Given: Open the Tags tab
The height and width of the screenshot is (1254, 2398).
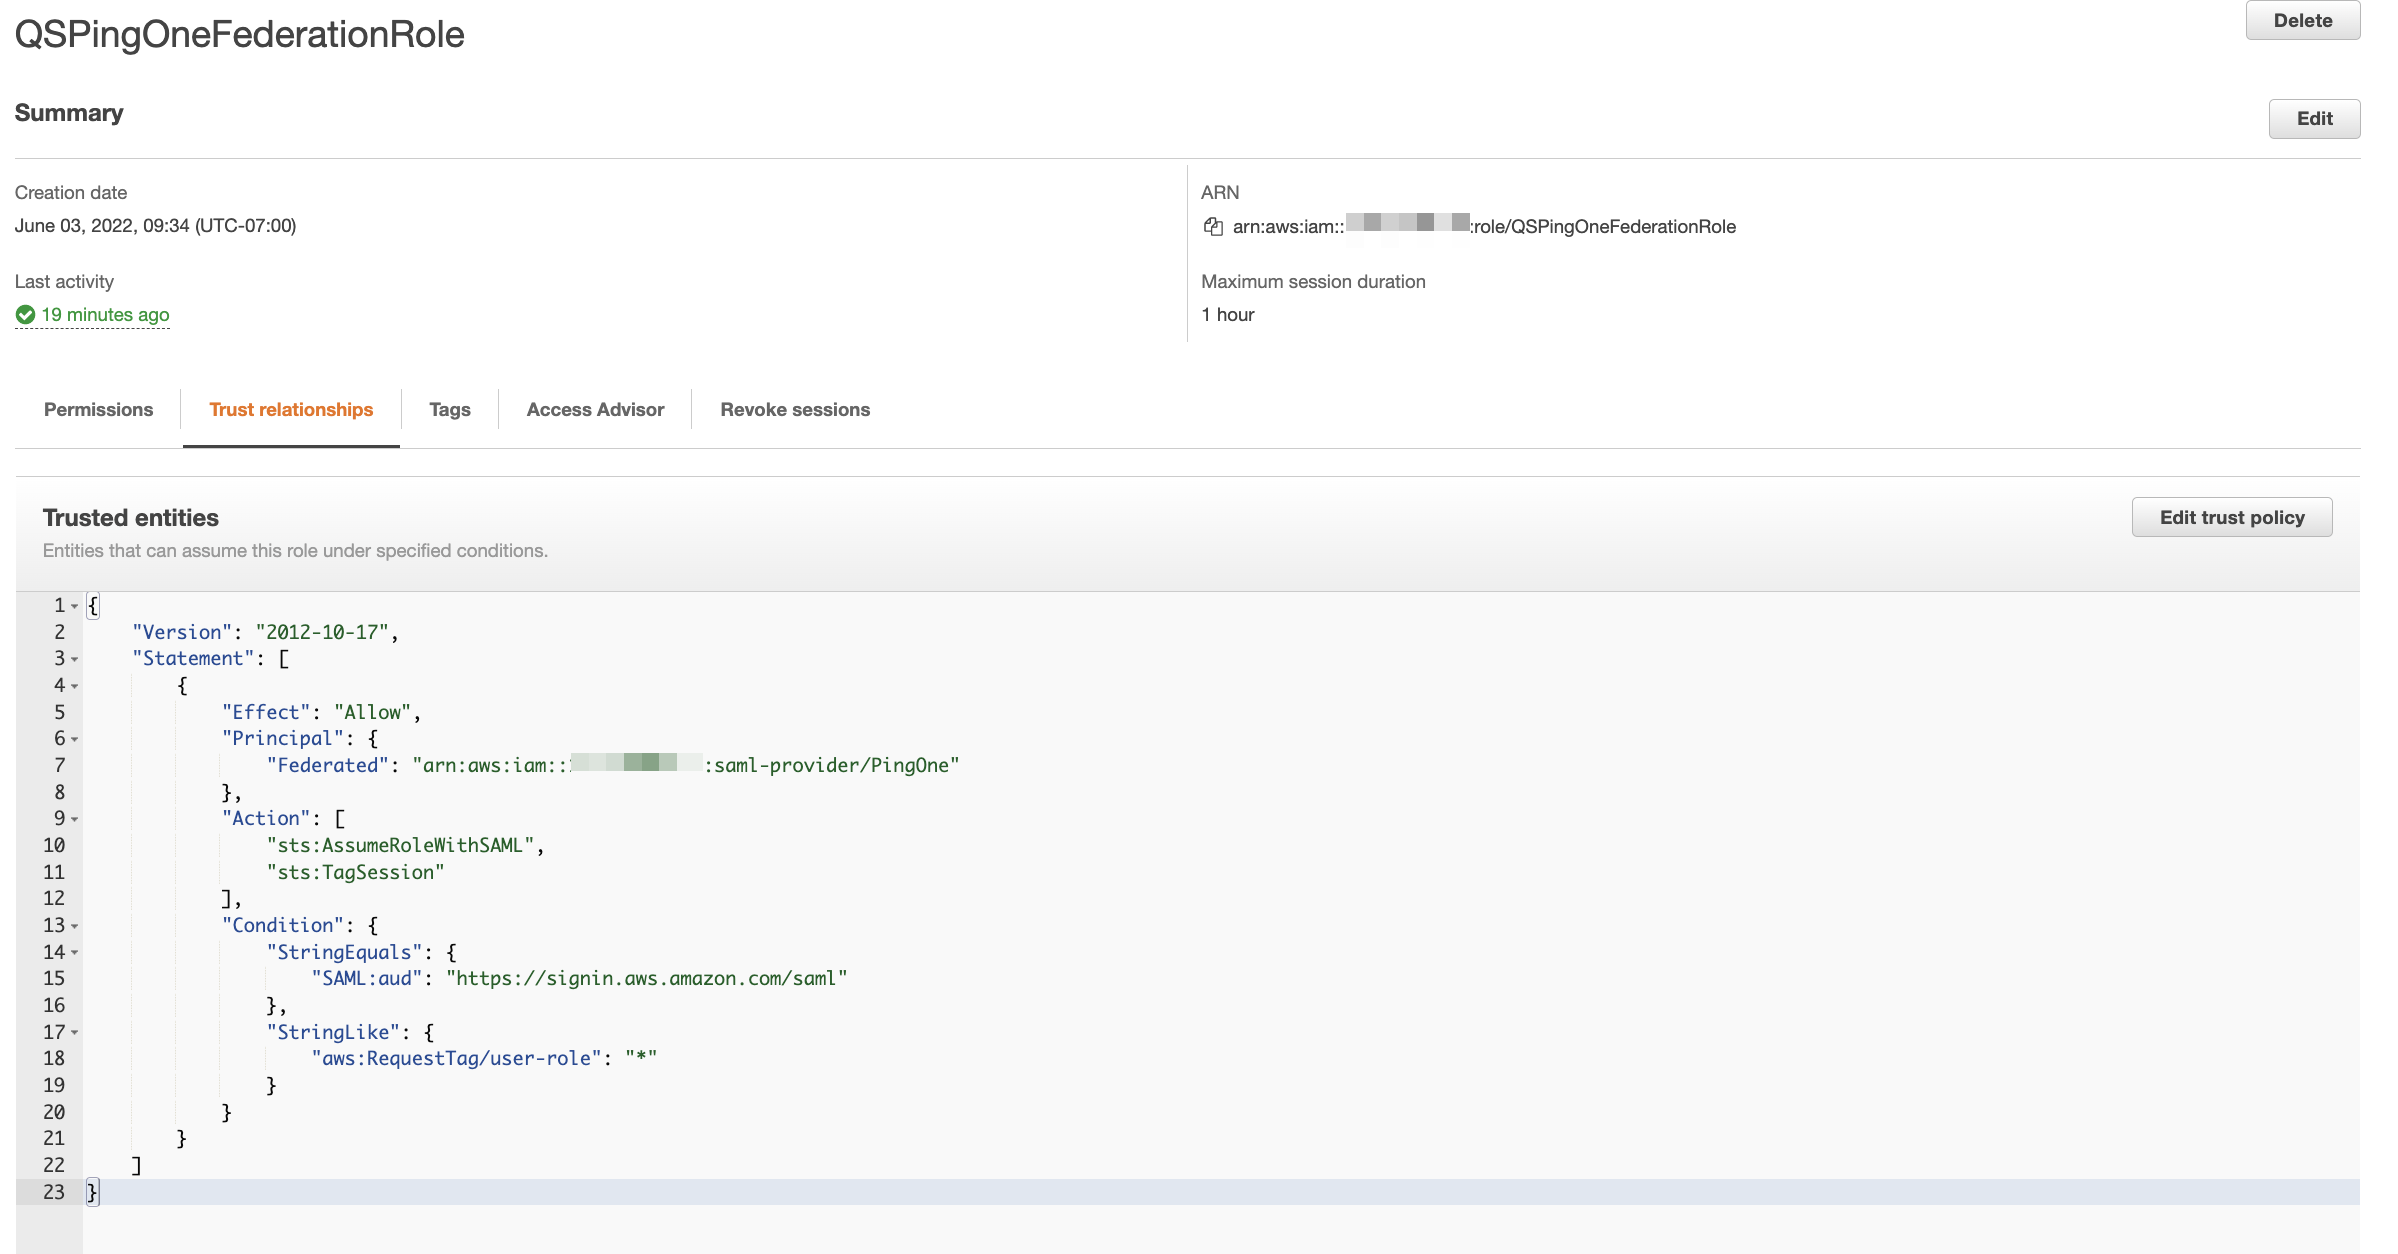Looking at the screenshot, I should [x=449, y=410].
